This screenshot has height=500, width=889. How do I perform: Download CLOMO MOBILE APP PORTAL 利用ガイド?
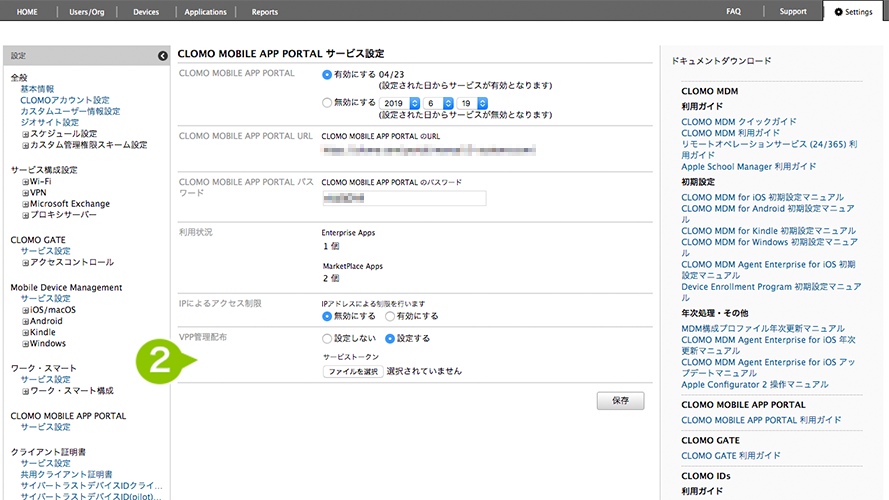761,420
